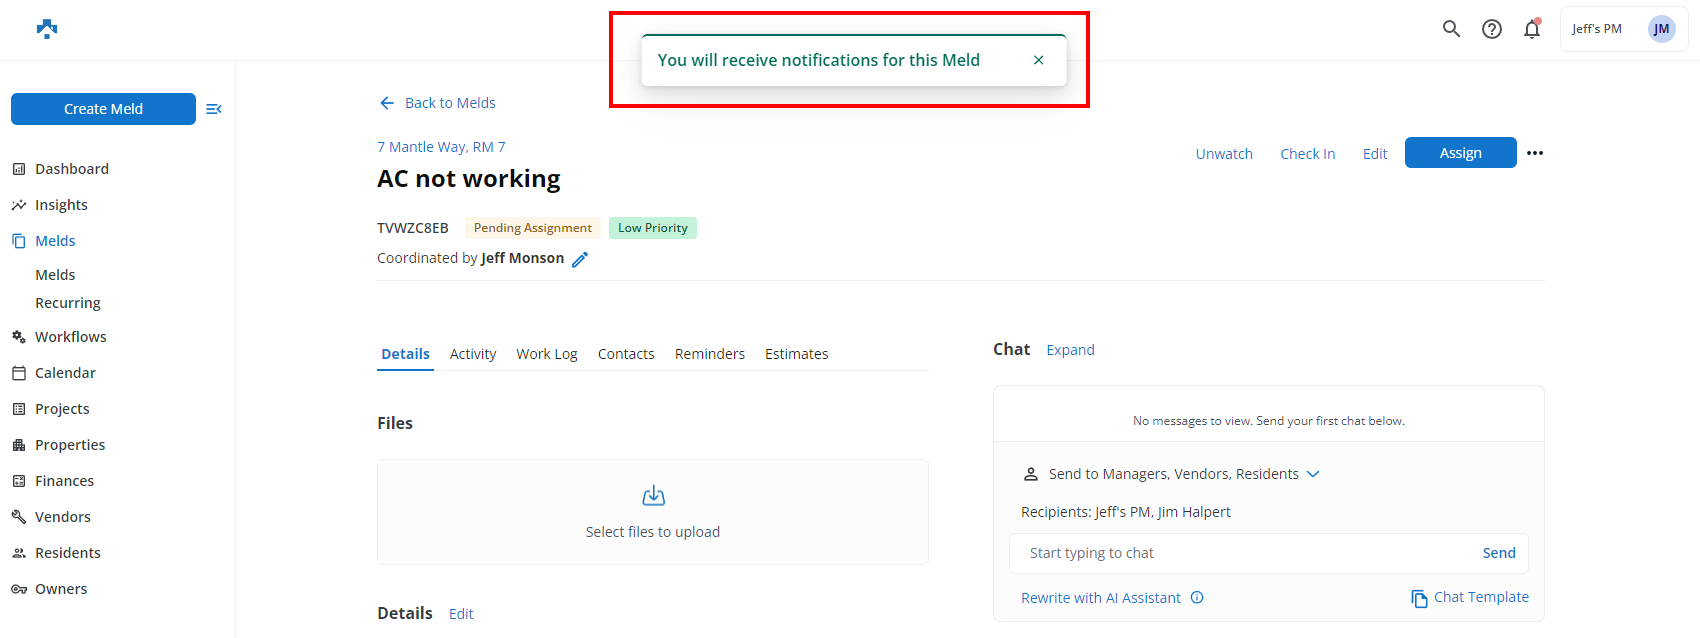This screenshot has height=638, width=1700.
Task: Open Chat Template
Action: 1469,597
